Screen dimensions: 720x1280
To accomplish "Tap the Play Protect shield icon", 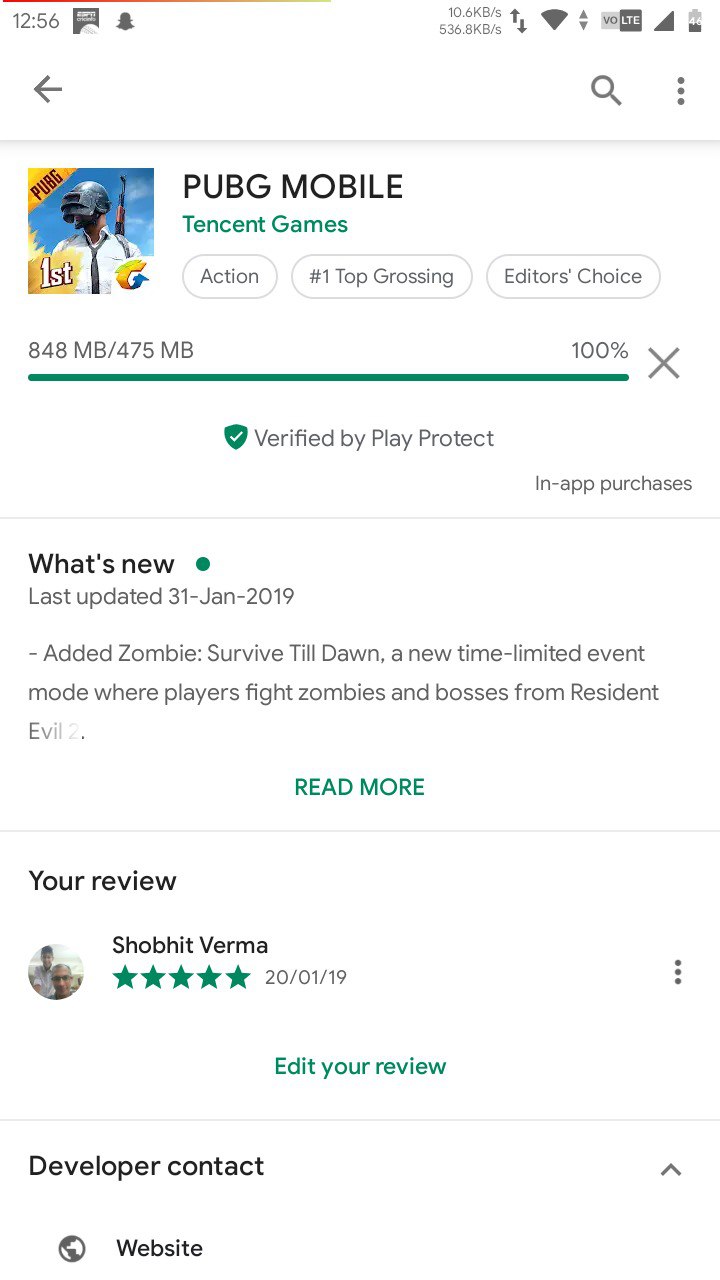I will point(235,437).
